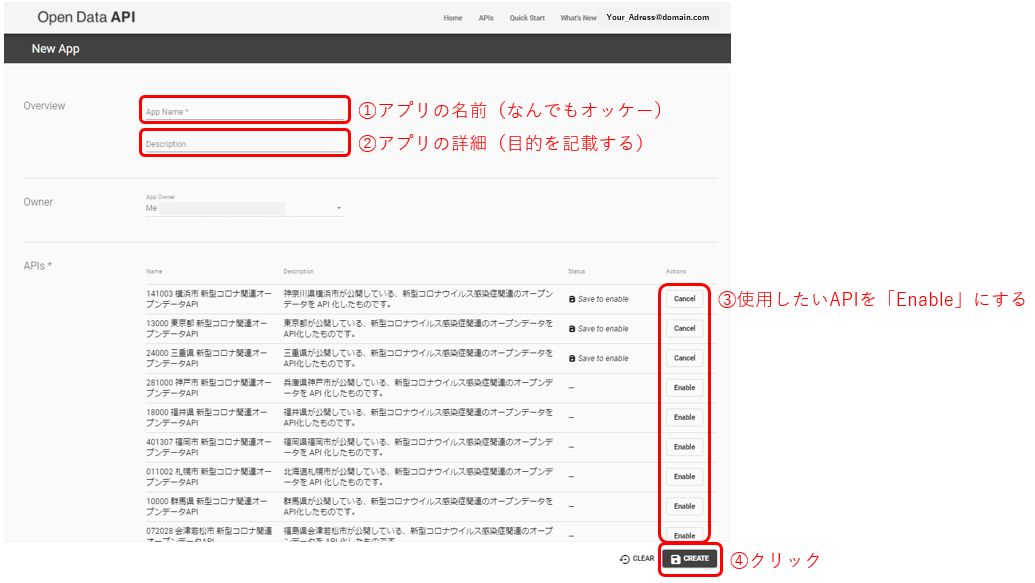Cancel enabling the 横浜市 API
The height and width of the screenshot is (583, 1035).
(x=684, y=298)
